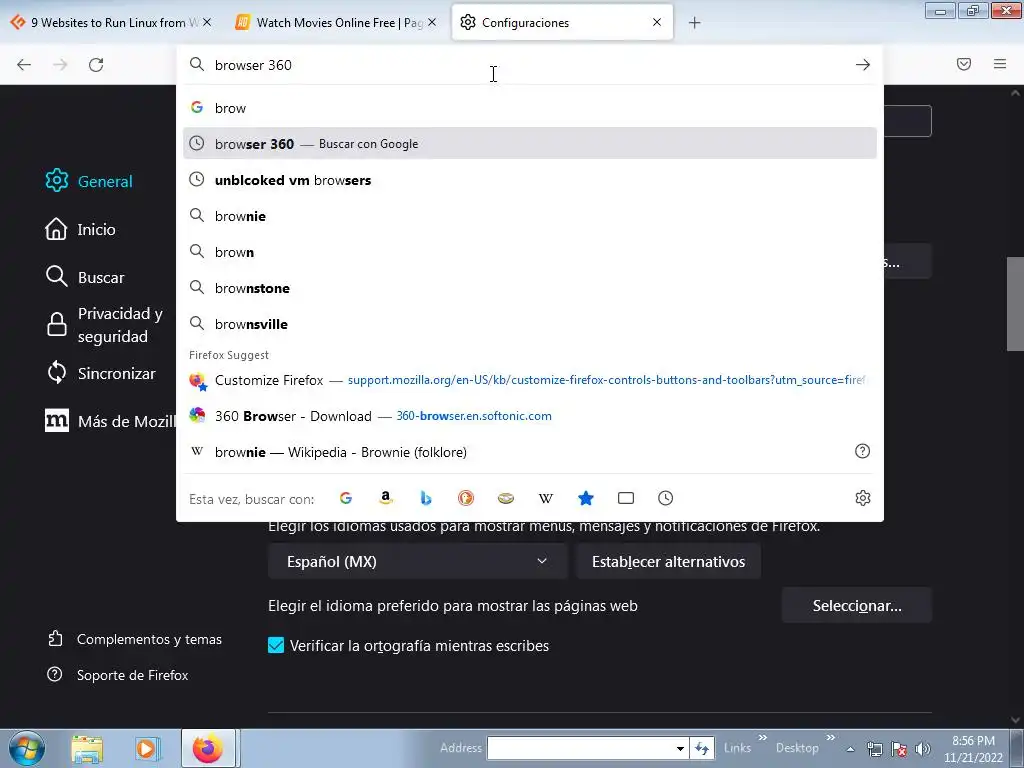
Task: Switch to the Watch Movies Online Free tab
Action: 336,23
